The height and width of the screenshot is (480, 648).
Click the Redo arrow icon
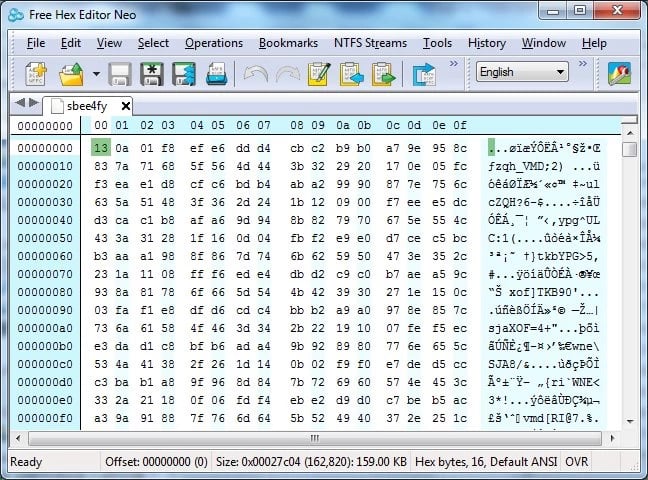tap(287, 73)
